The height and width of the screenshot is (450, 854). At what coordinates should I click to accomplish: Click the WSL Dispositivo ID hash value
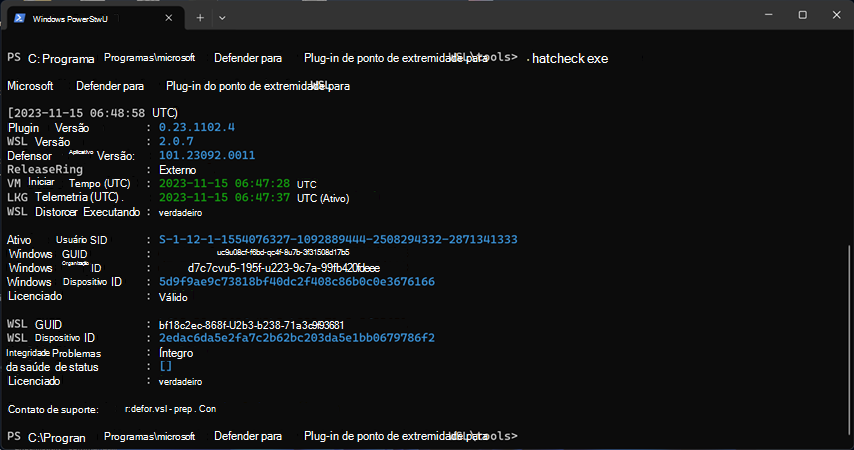pyautogui.click(x=297, y=338)
